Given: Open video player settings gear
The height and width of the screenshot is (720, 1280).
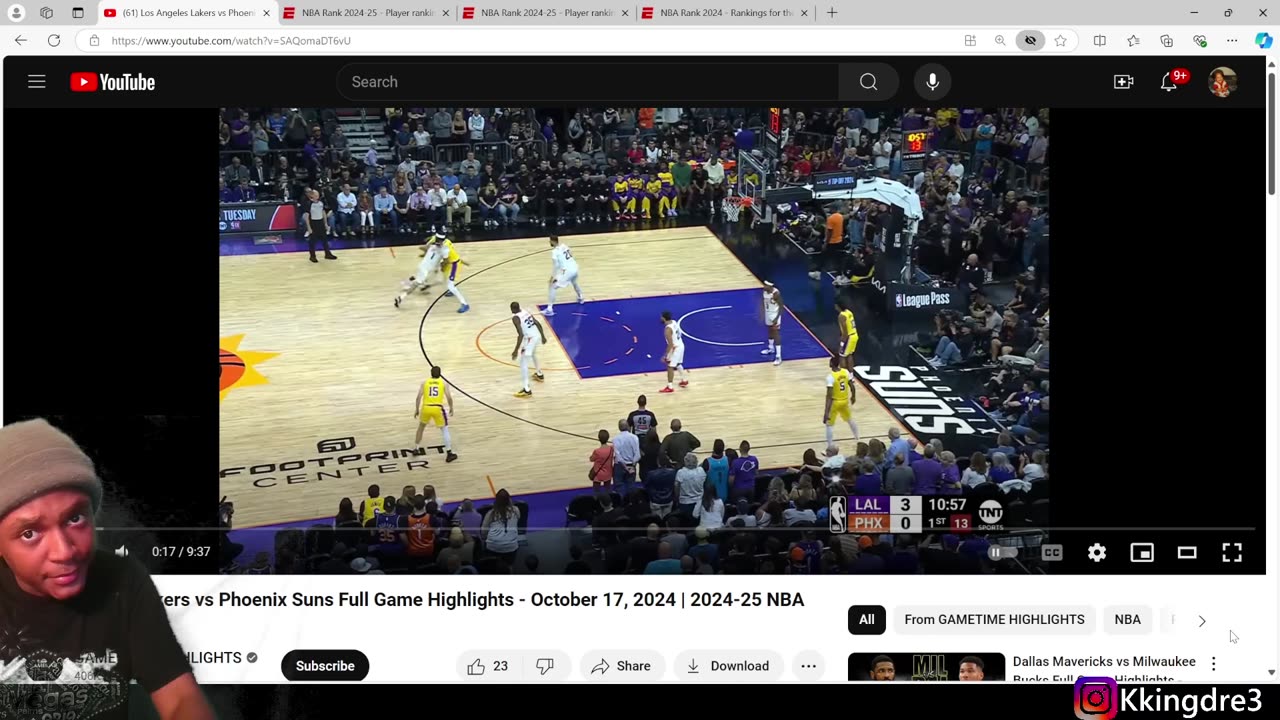Looking at the screenshot, I should coord(1097,552).
